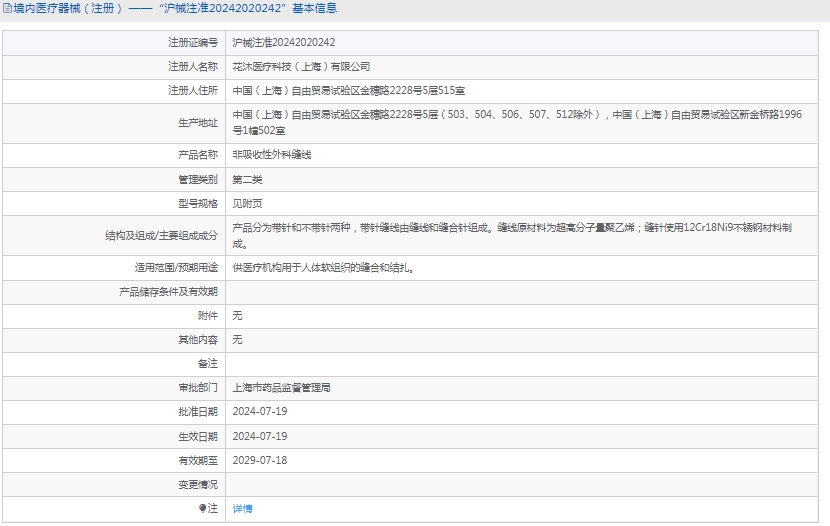
Task: Click the 适用范围 intended use text
Action: tap(322, 268)
